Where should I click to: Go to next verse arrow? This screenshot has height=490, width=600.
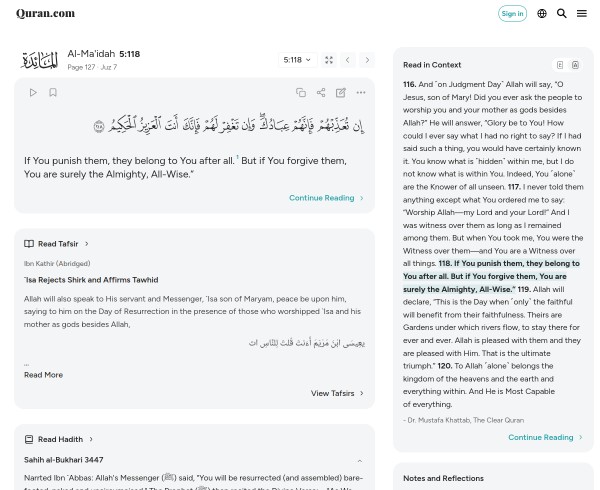[x=367, y=60]
